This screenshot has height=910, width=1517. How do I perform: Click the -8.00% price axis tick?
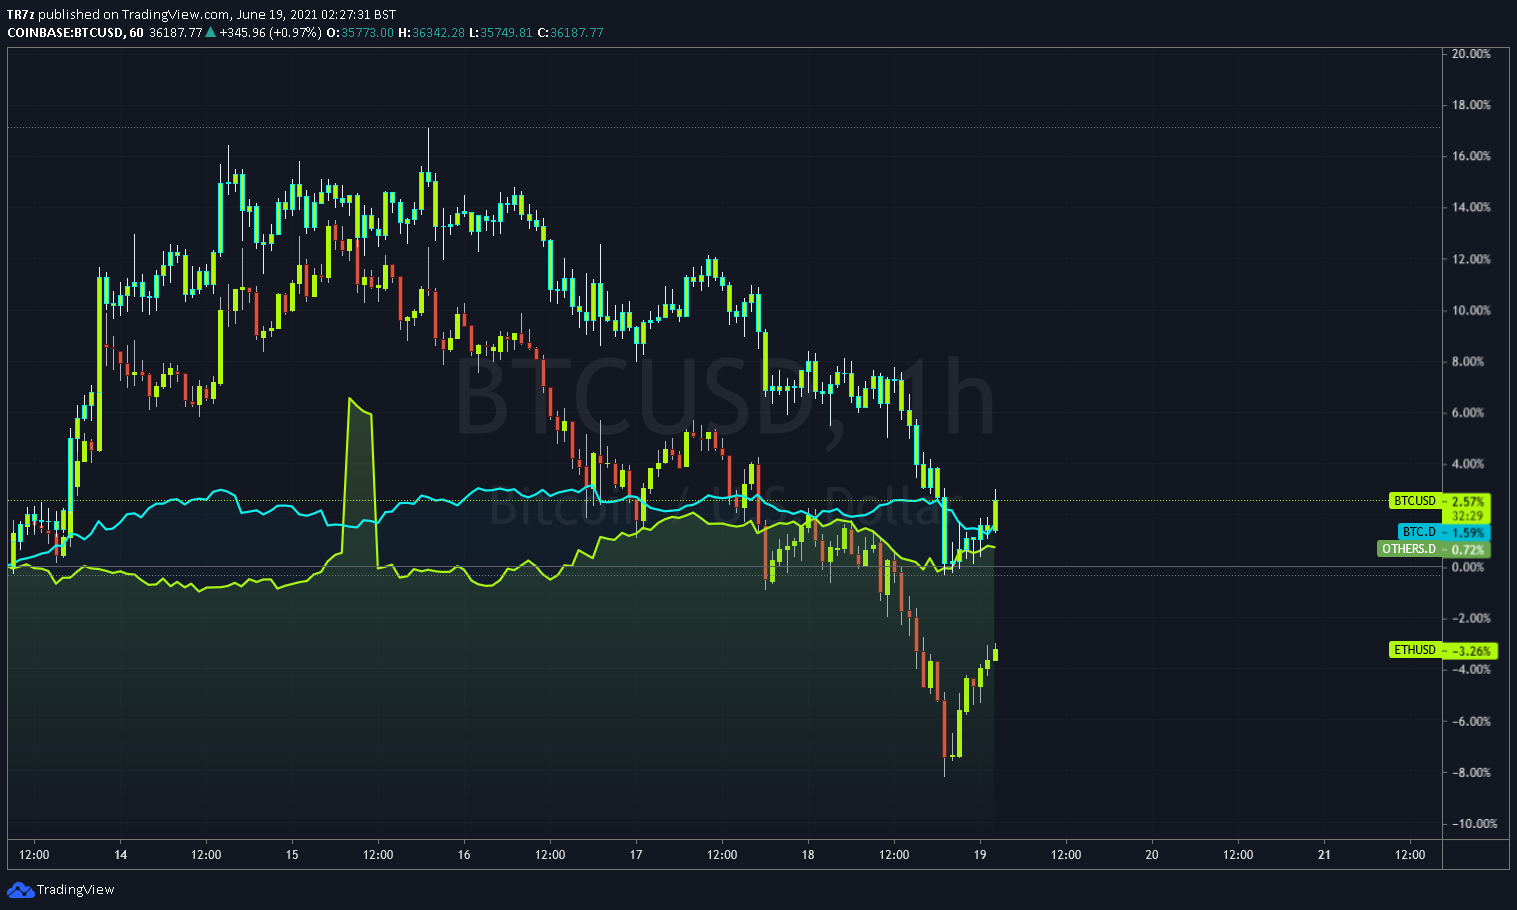(1472, 772)
